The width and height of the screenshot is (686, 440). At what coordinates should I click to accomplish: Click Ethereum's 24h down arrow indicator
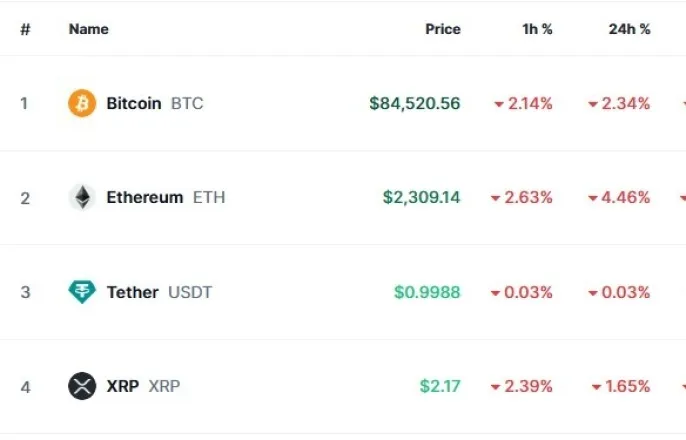593,198
